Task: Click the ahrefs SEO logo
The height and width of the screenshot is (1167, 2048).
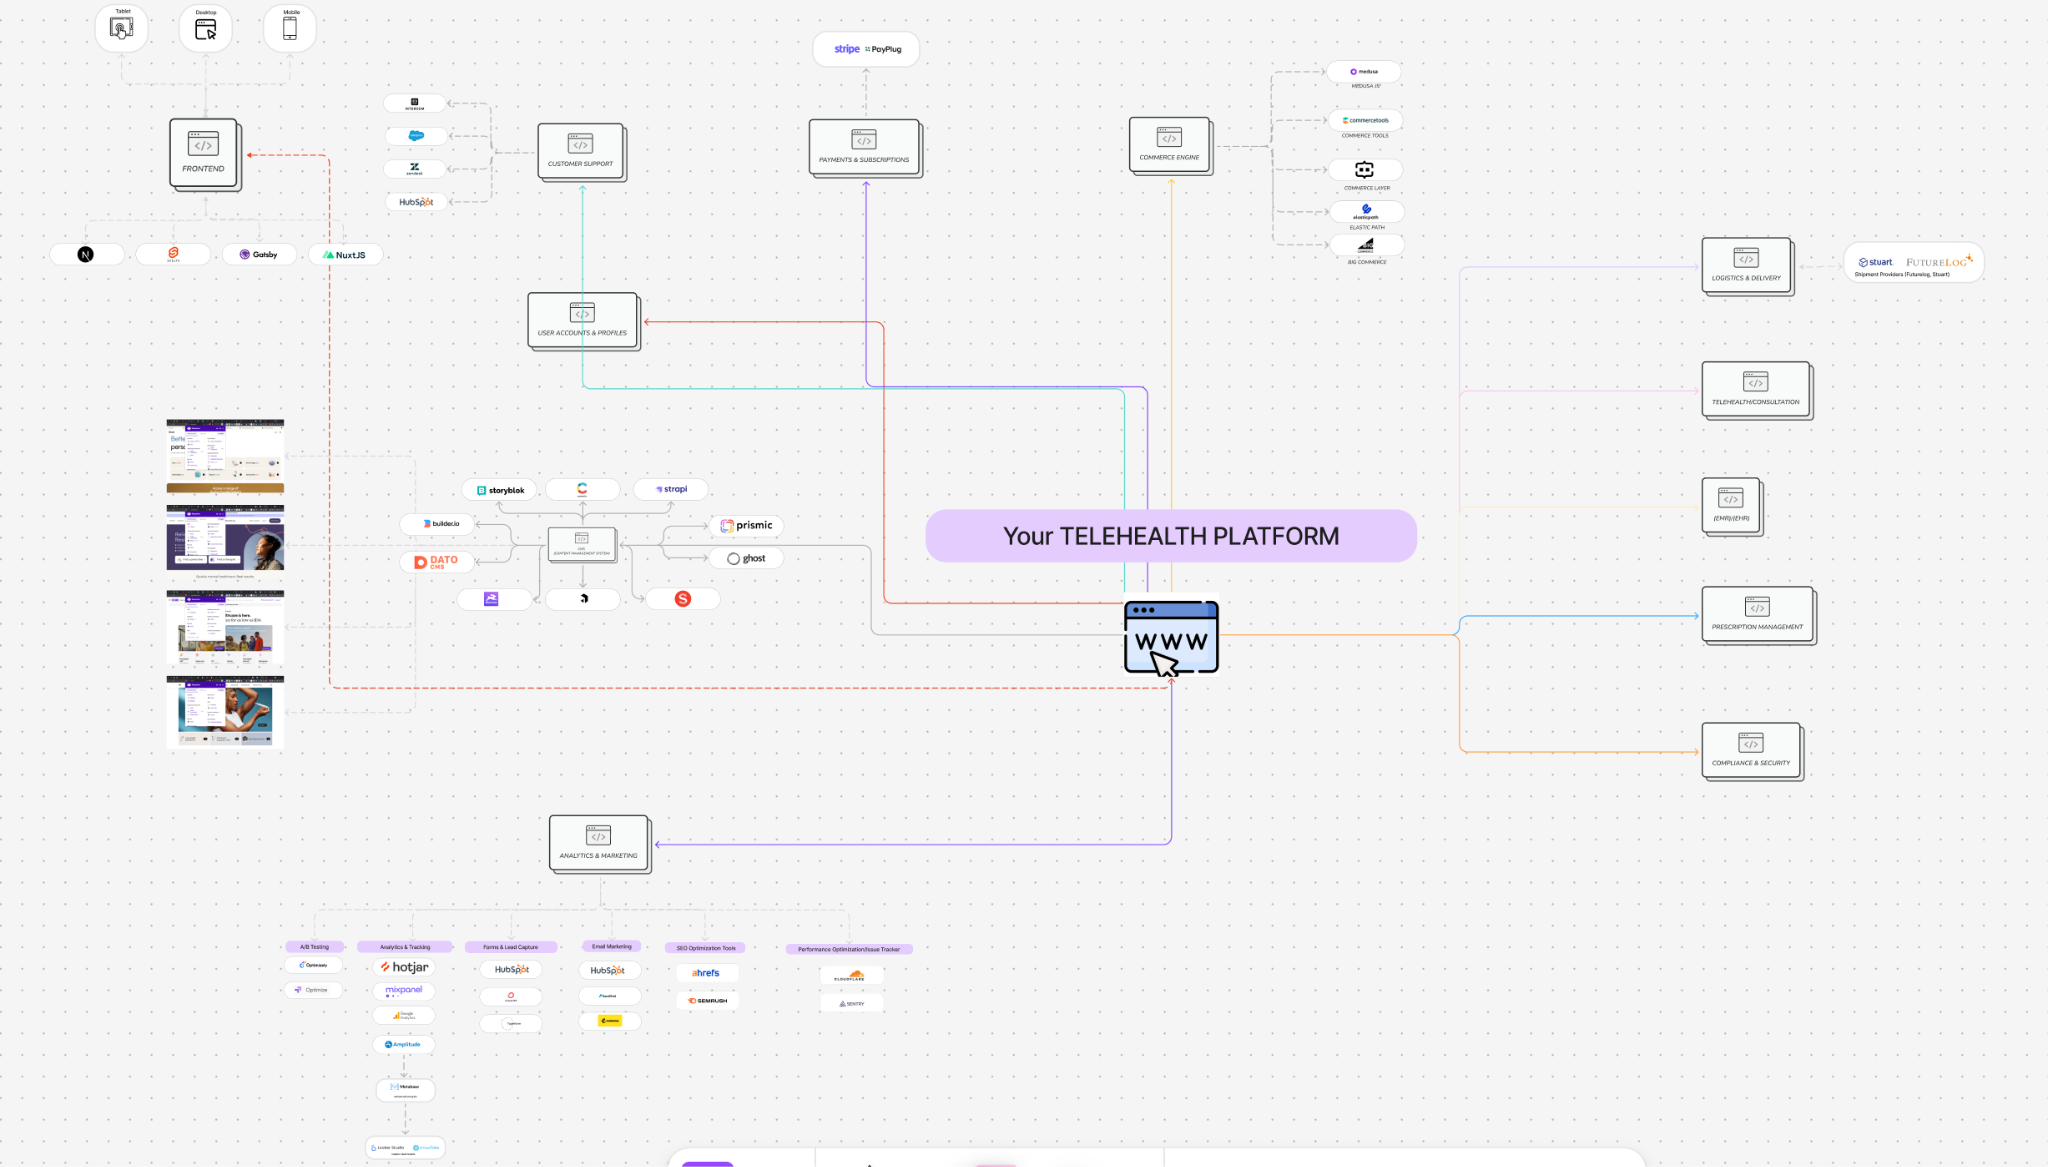Action: (706, 973)
